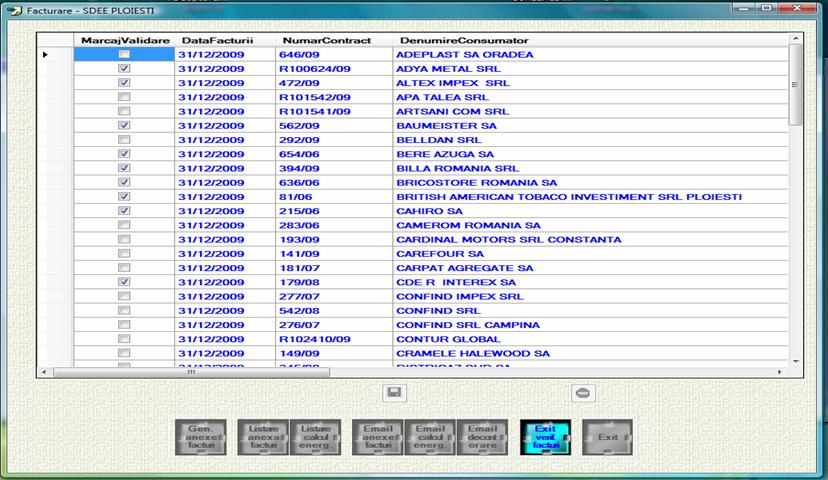
Task: Mark BELLDAN SRL as validated
Action: click(x=124, y=139)
